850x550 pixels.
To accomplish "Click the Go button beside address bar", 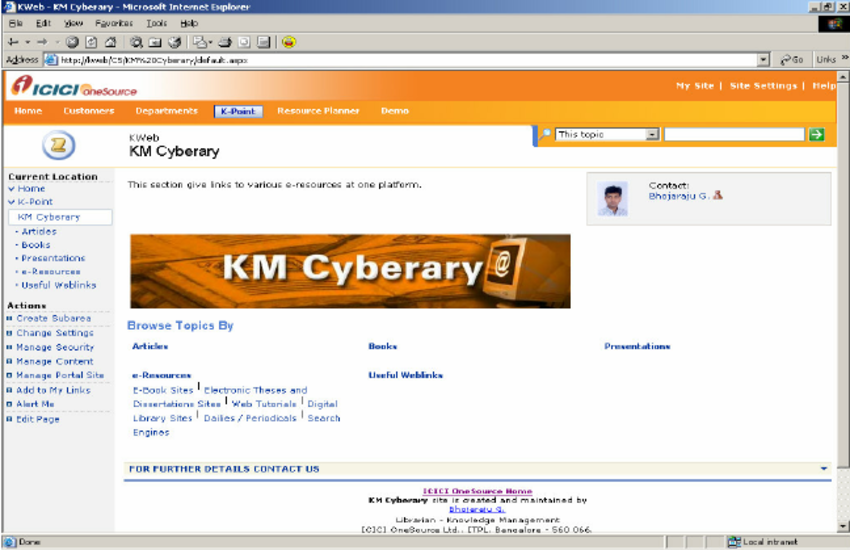I will tap(792, 60).
